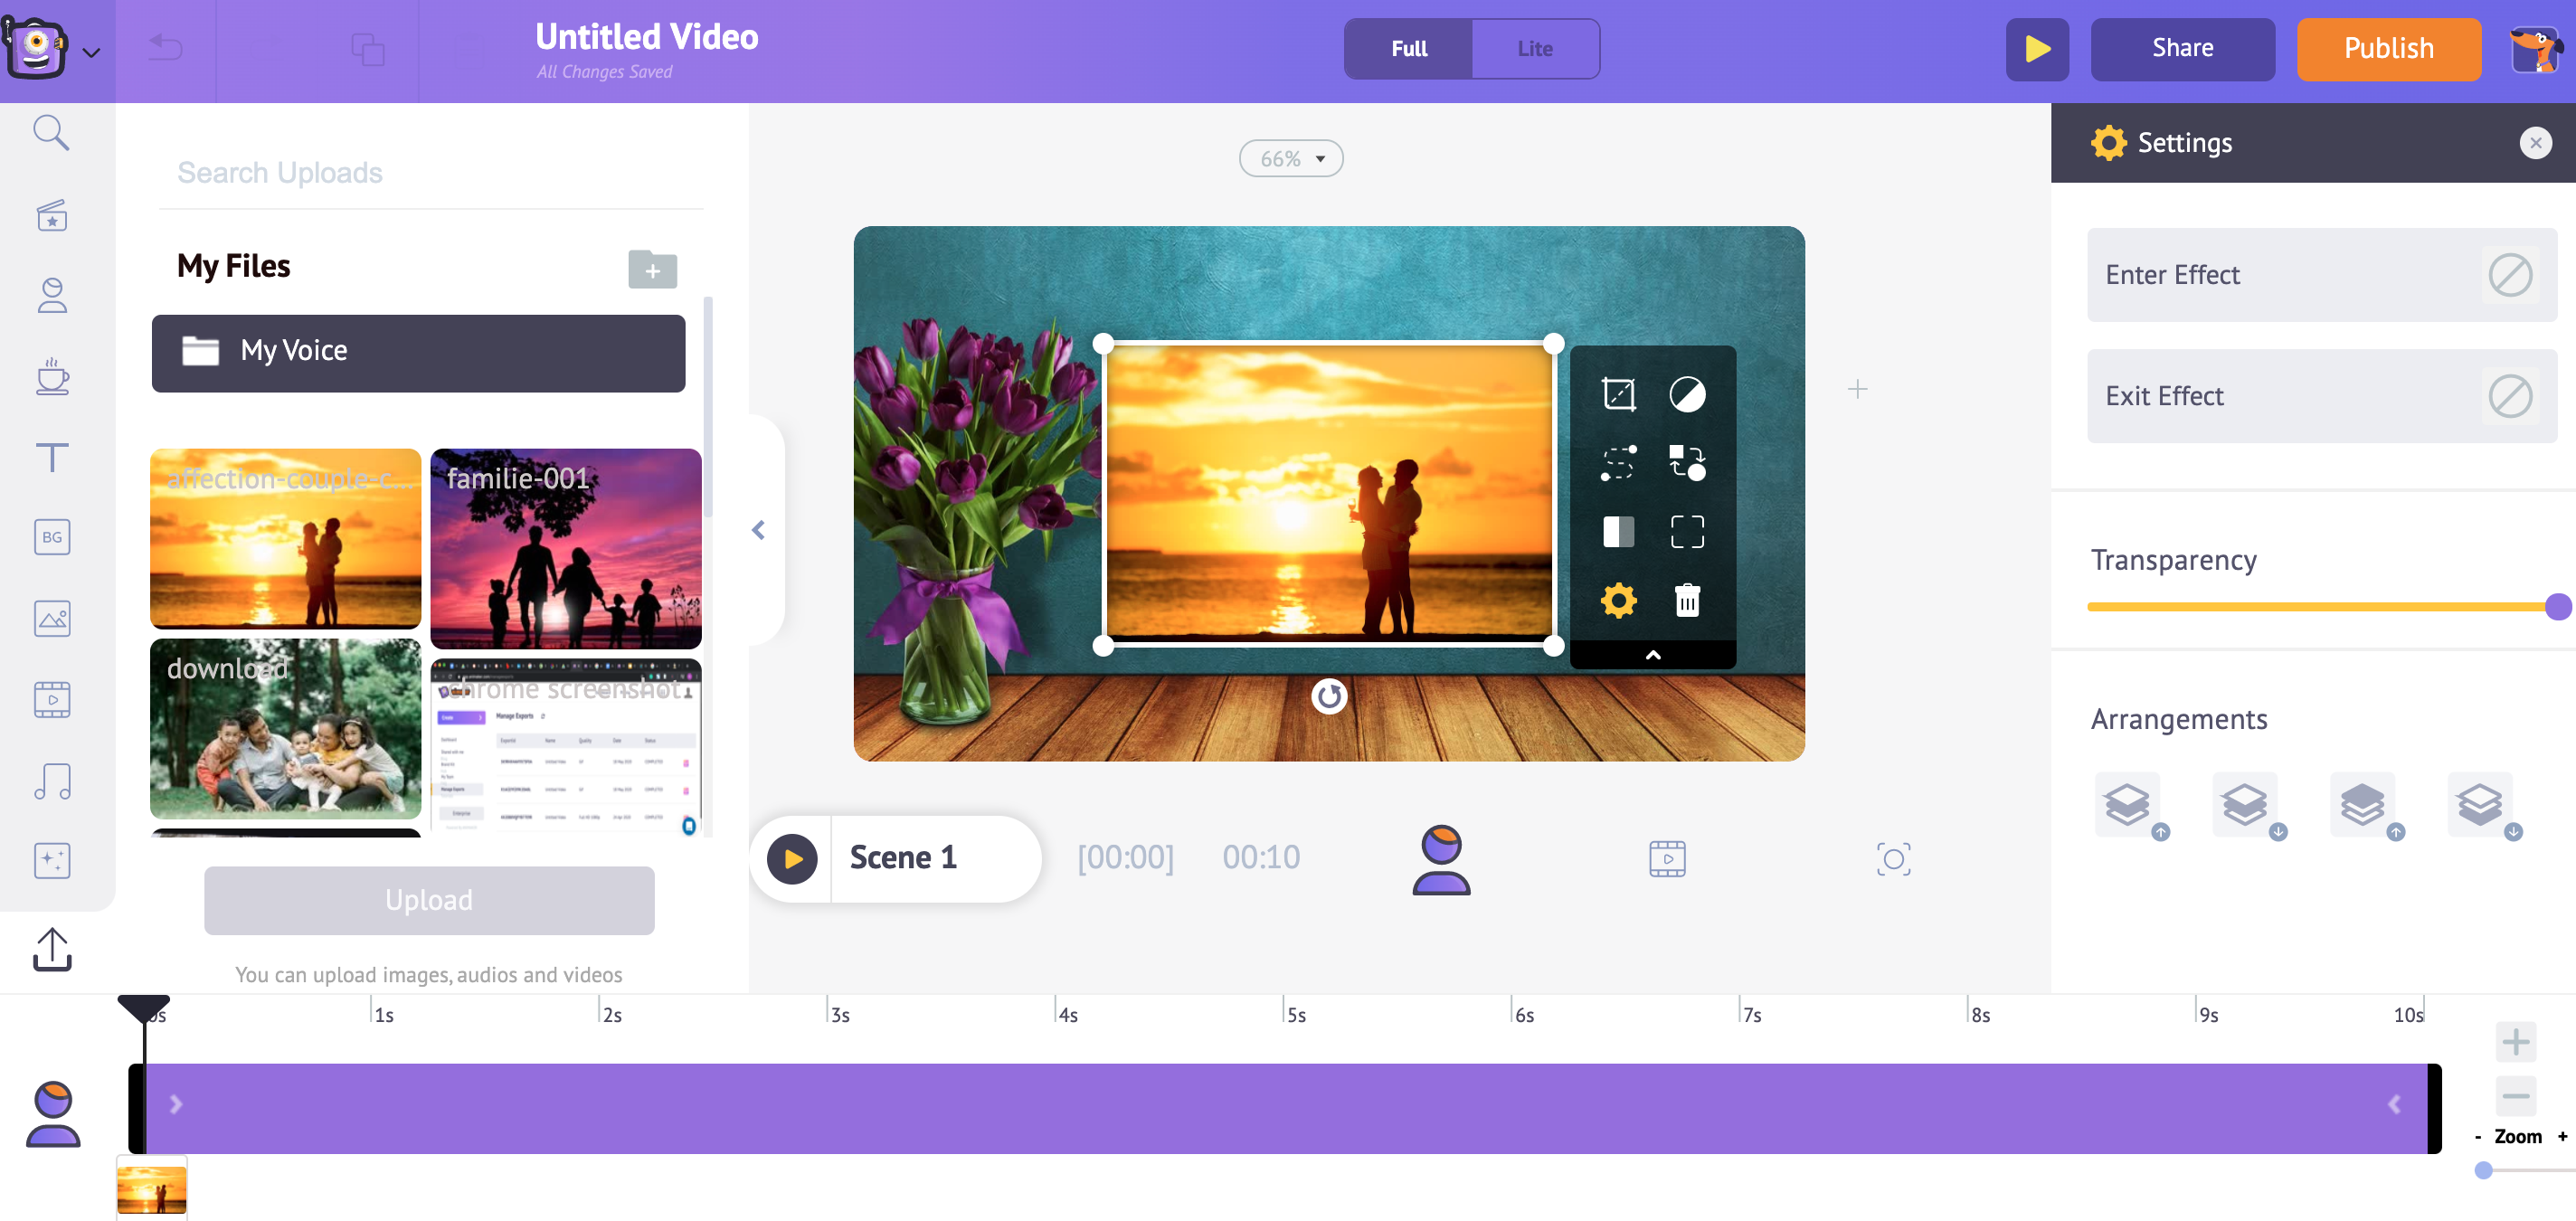2576x1221 pixels.
Task: Select the Text tool in sidebar
Action: click(52, 457)
